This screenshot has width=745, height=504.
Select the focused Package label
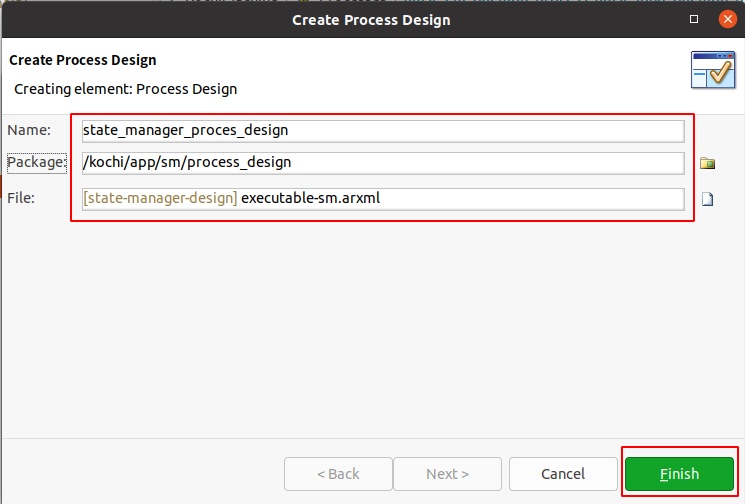[x=37, y=163]
